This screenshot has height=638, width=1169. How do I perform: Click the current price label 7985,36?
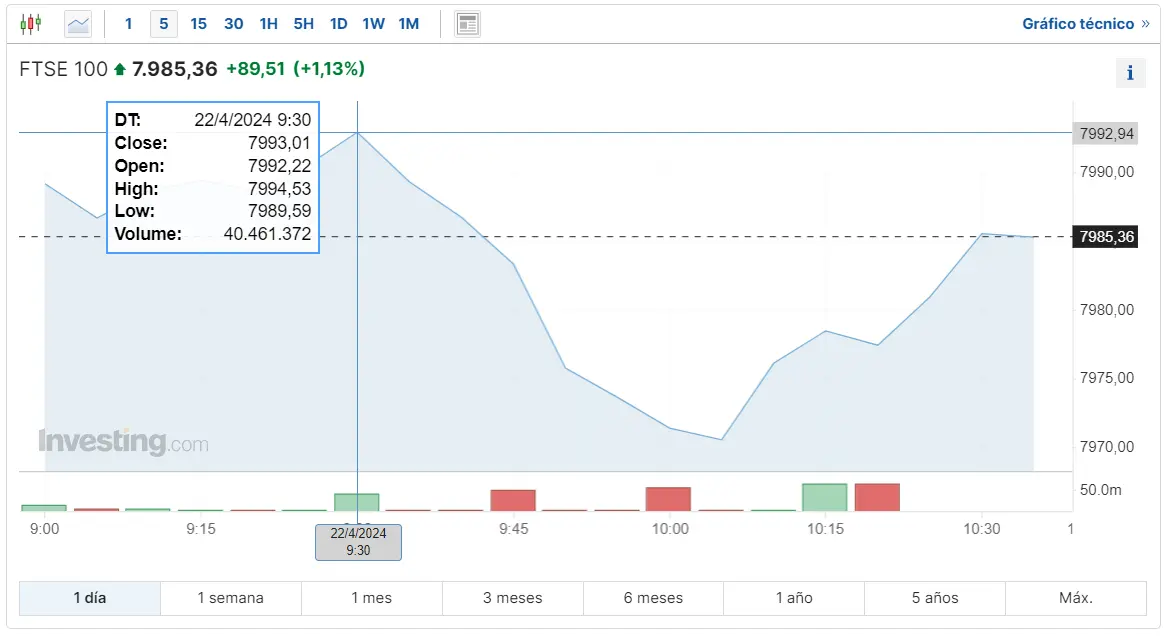click(1105, 237)
